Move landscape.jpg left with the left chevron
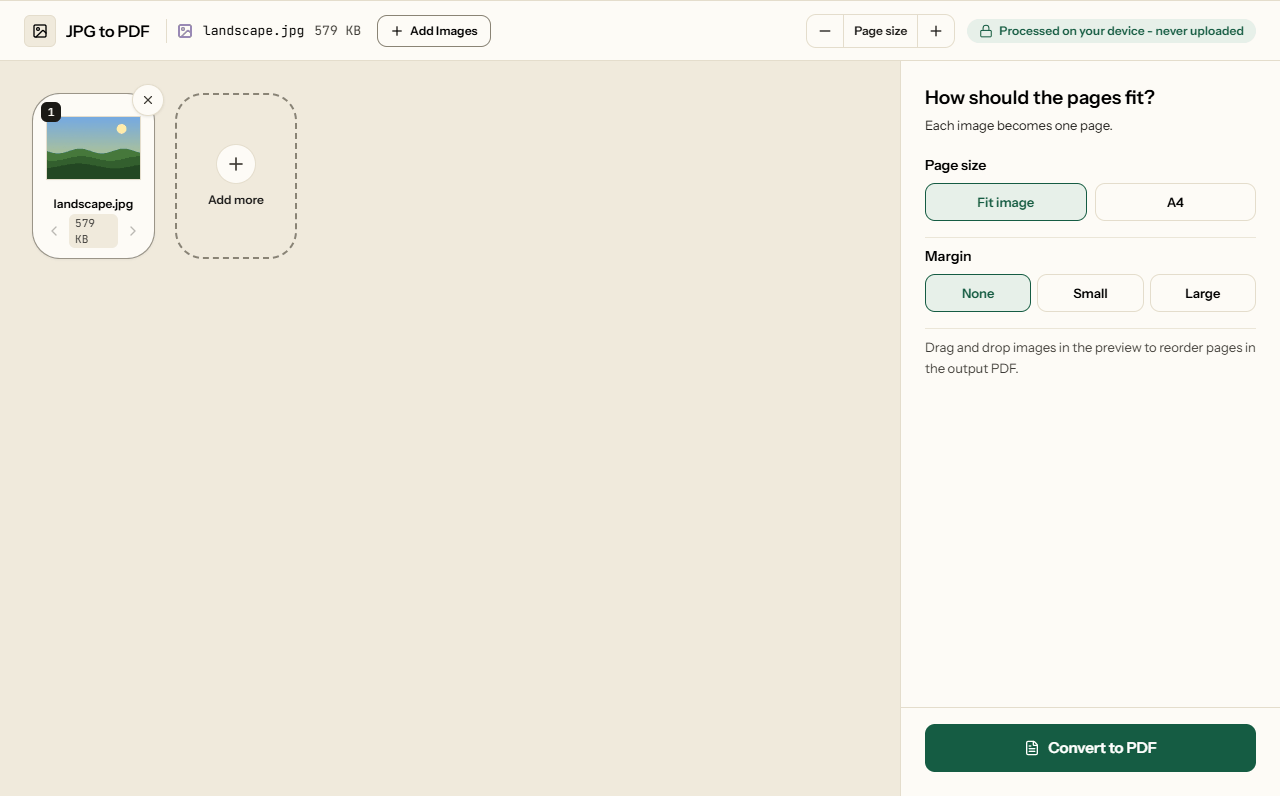 pyautogui.click(x=54, y=231)
